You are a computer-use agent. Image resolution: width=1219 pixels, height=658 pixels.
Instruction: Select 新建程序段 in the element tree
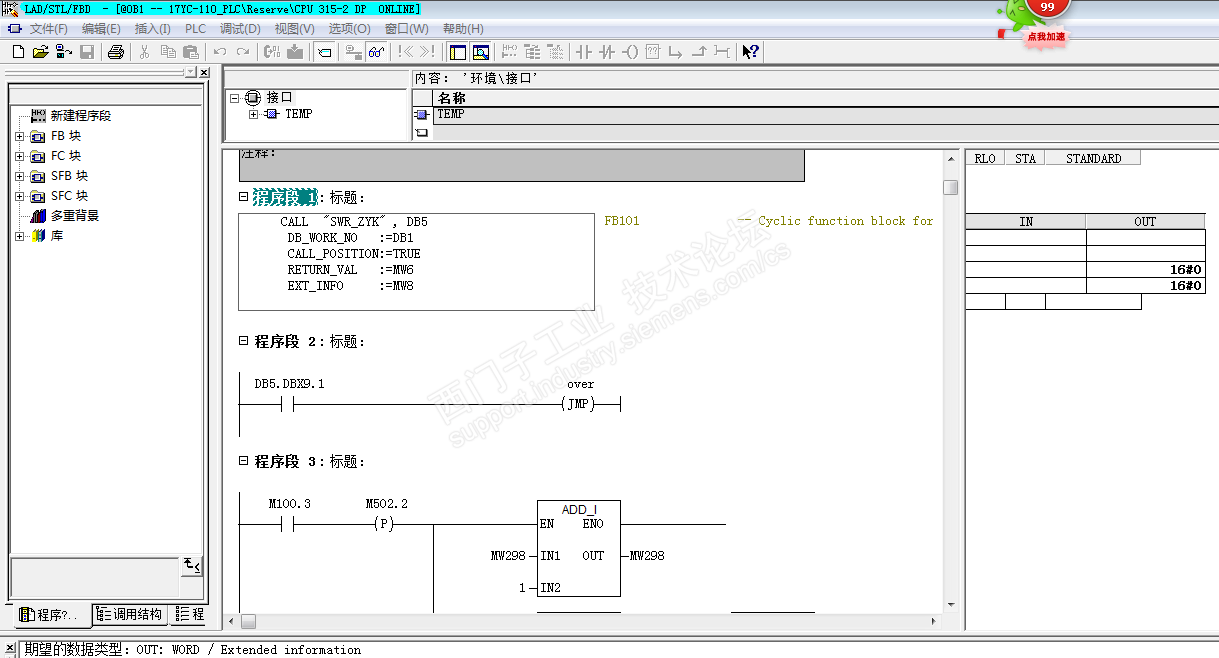[81, 116]
